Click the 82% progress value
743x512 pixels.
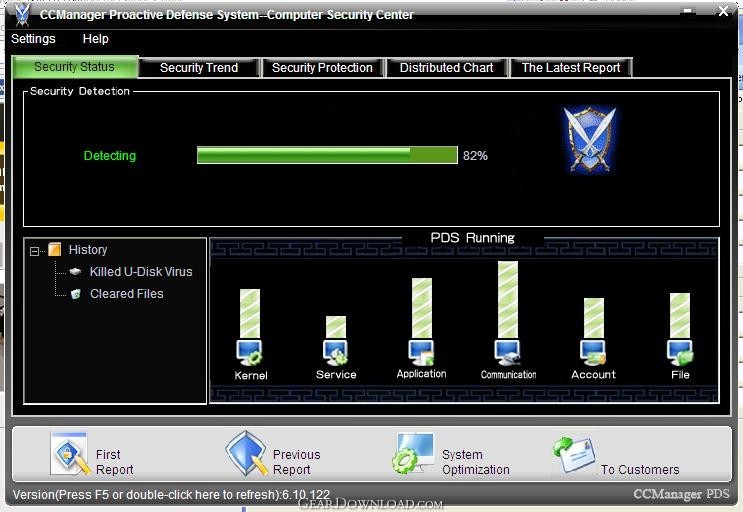[475, 156]
